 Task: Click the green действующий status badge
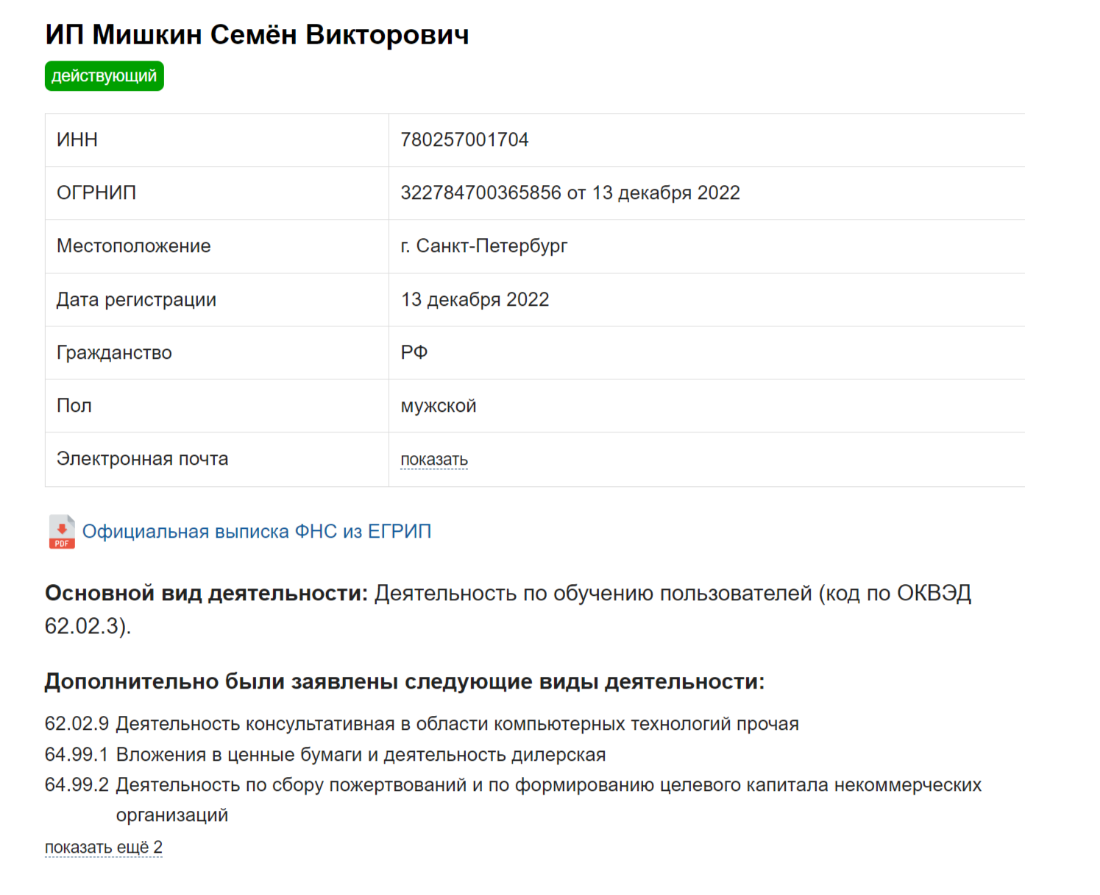105,76
